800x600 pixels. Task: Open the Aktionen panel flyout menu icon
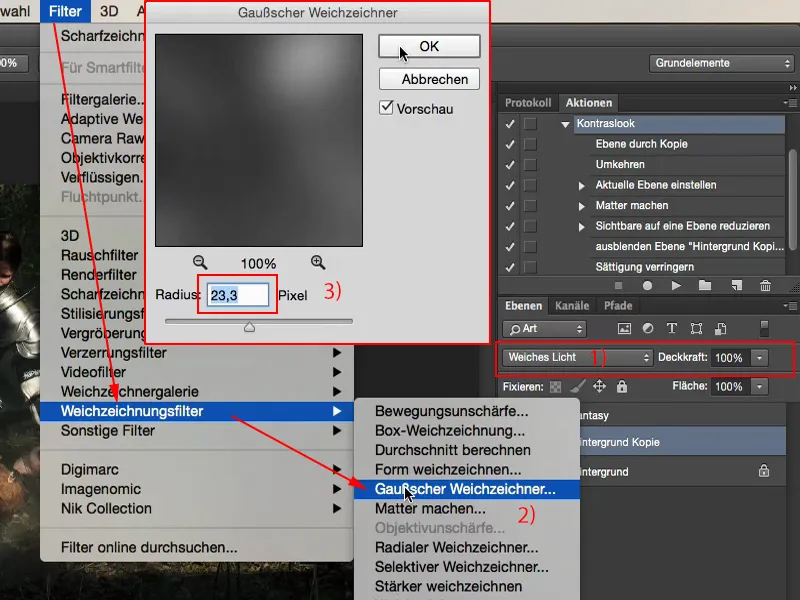tap(790, 103)
